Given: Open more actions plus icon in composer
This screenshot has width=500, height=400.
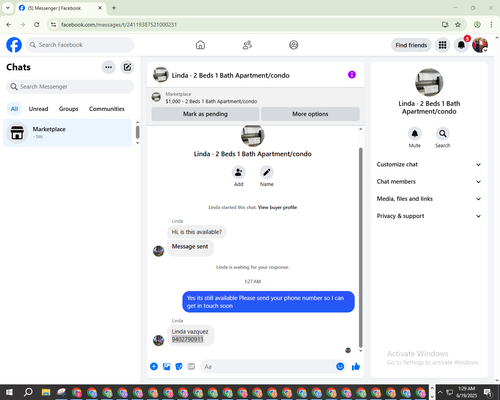Looking at the screenshot, I should pos(154,367).
